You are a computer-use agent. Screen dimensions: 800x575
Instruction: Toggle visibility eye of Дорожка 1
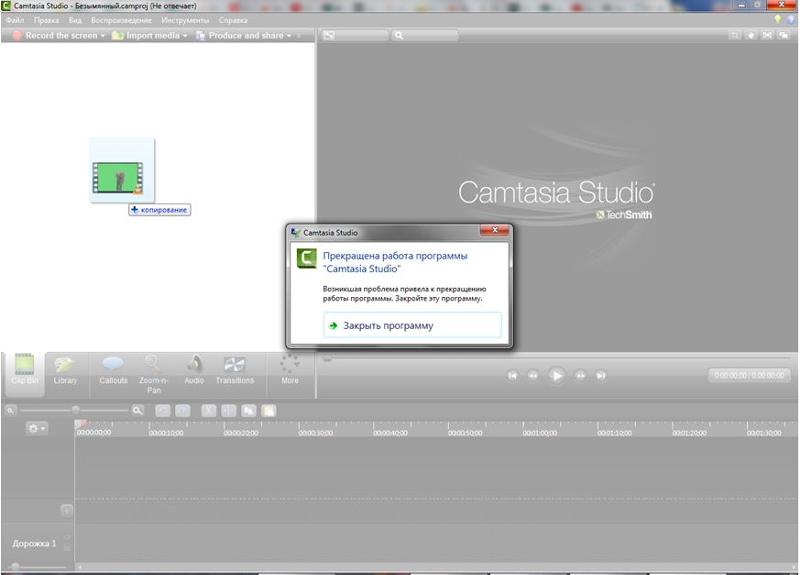67,538
